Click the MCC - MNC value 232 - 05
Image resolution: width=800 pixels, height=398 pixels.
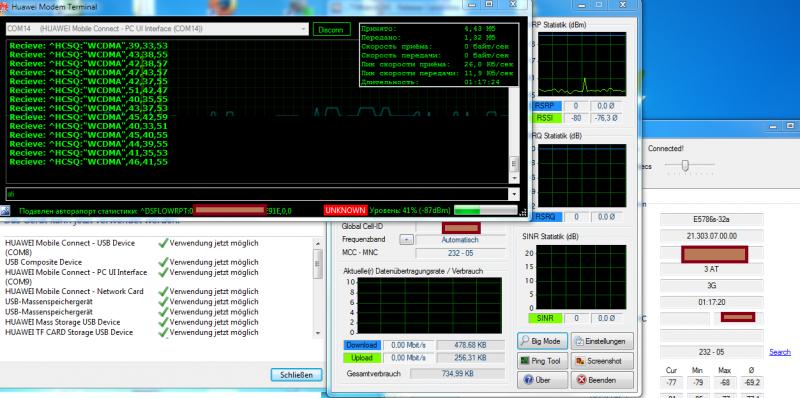coord(460,253)
